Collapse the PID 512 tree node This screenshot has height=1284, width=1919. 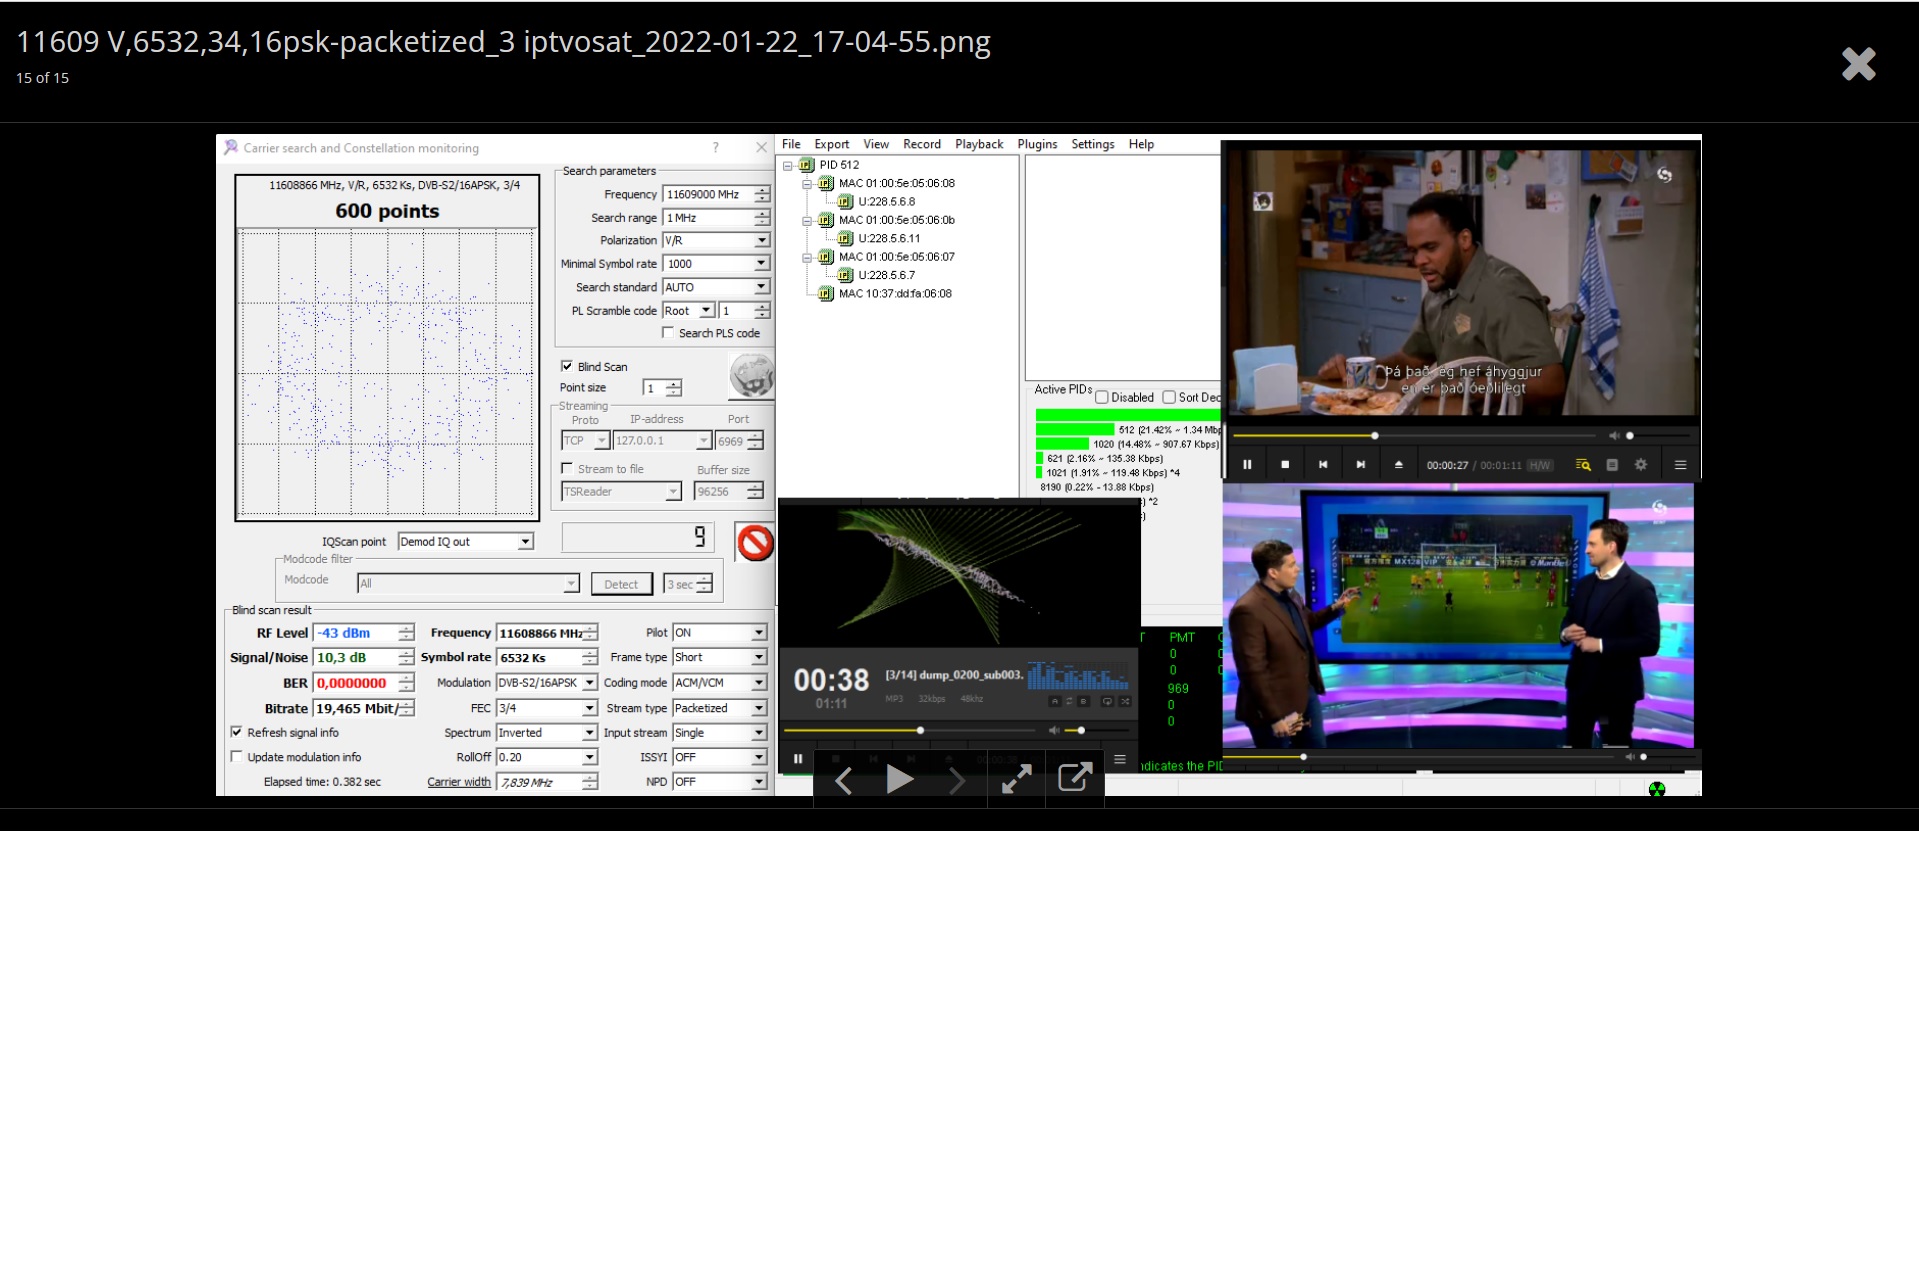788,165
